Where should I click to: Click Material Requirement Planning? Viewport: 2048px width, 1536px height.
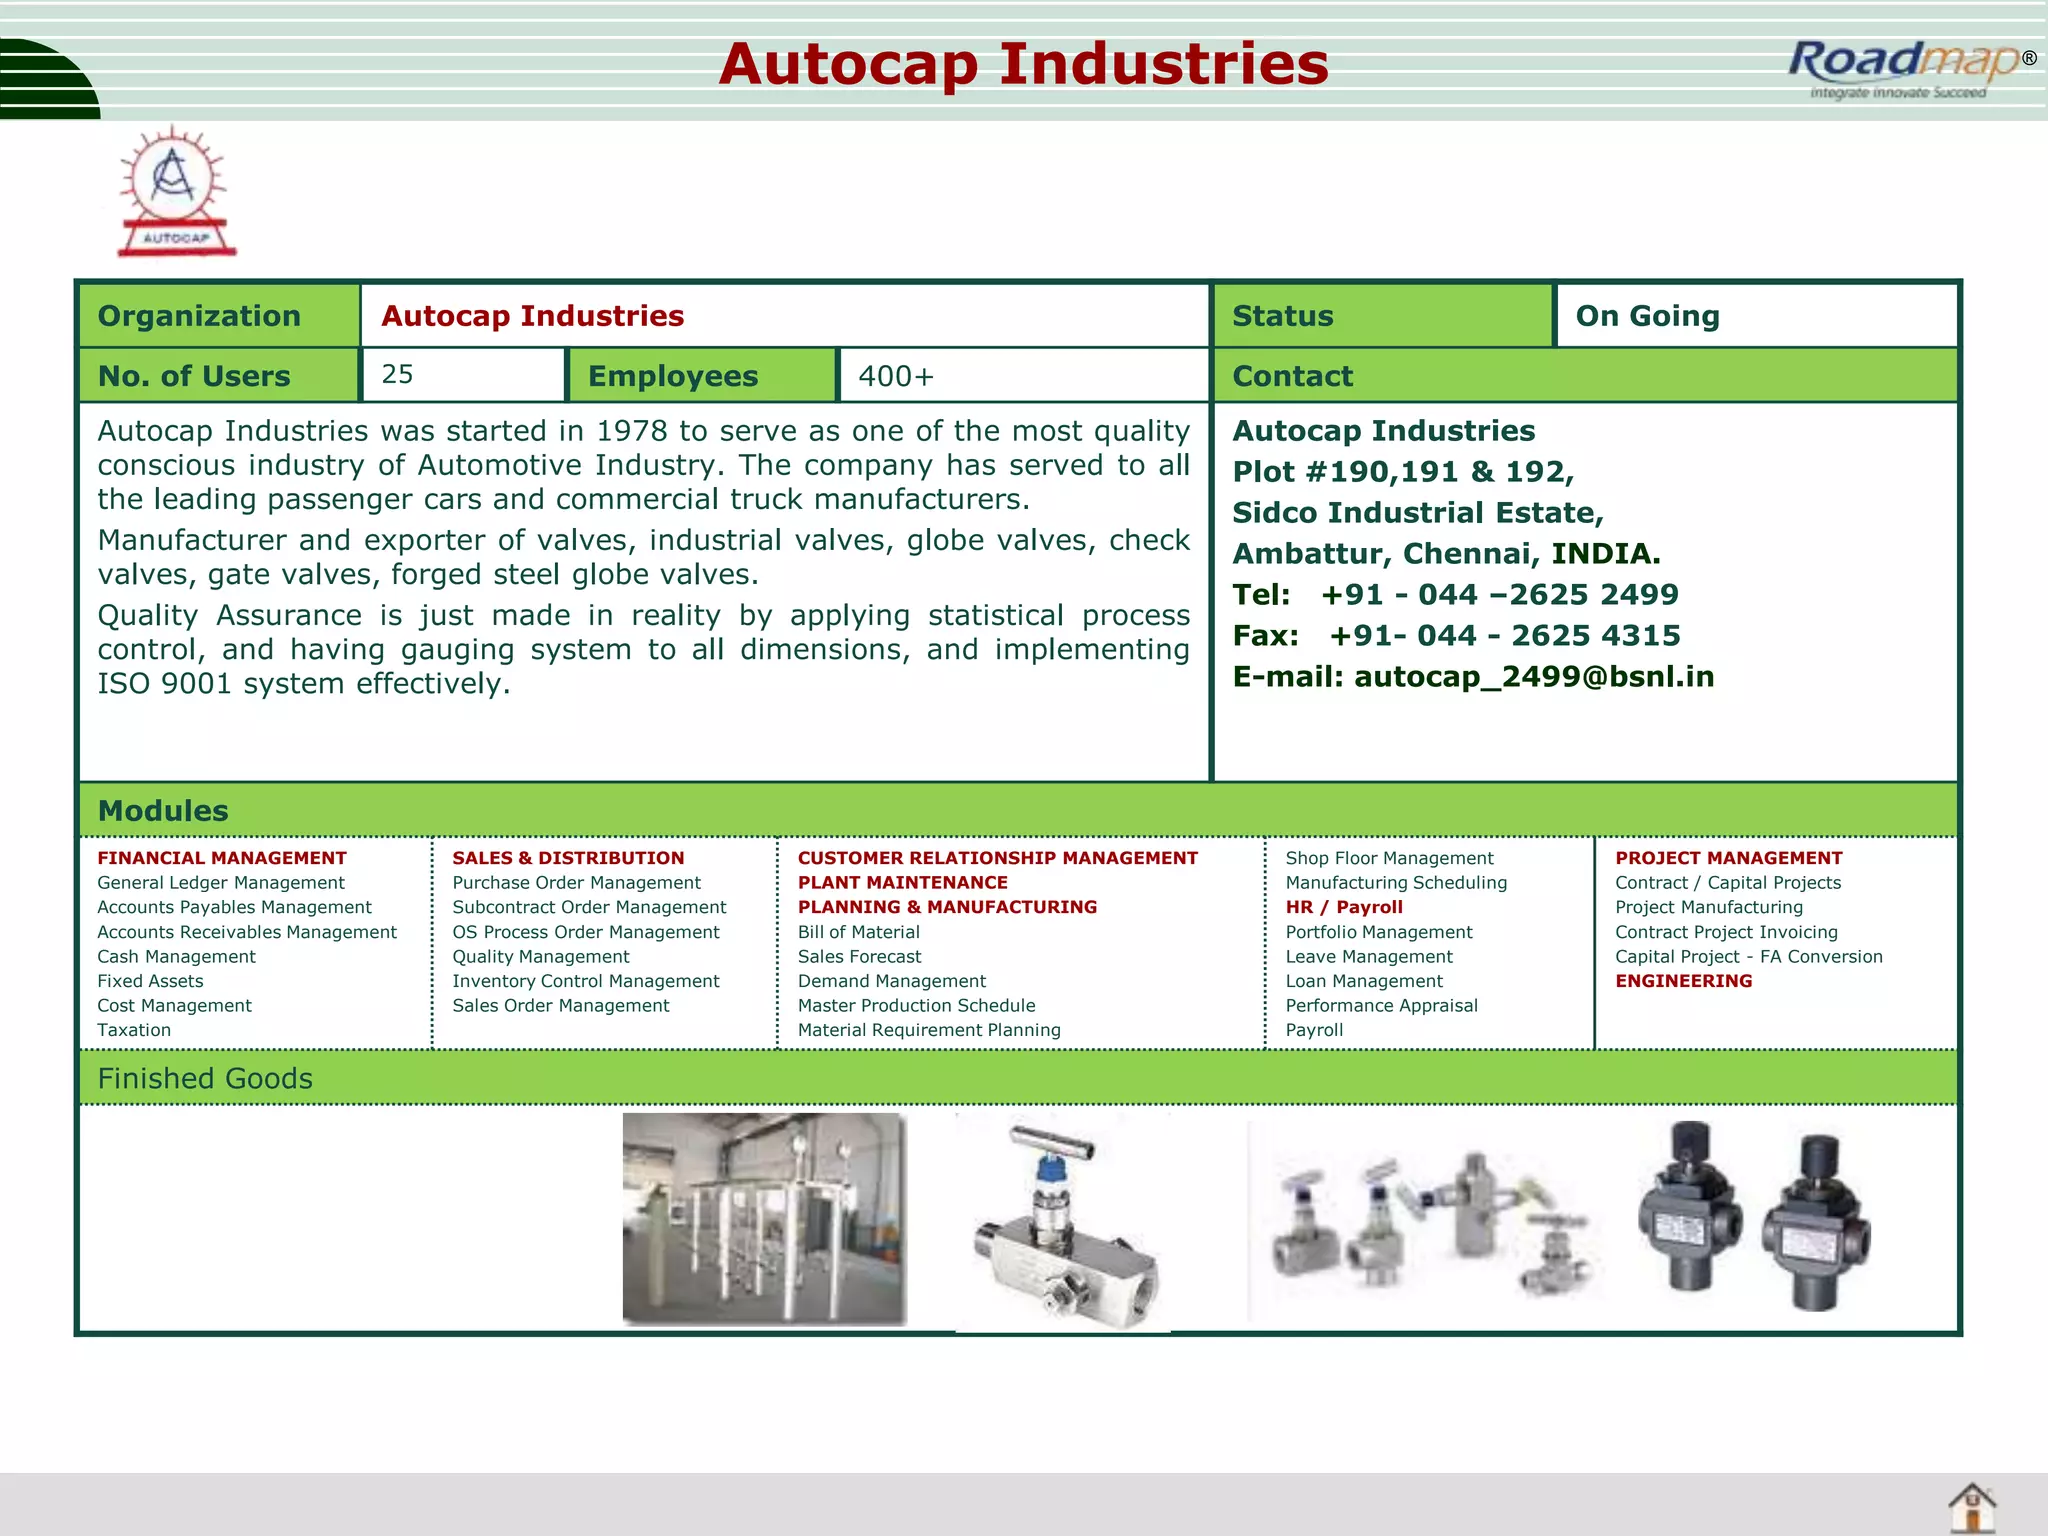click(929, 1030)
